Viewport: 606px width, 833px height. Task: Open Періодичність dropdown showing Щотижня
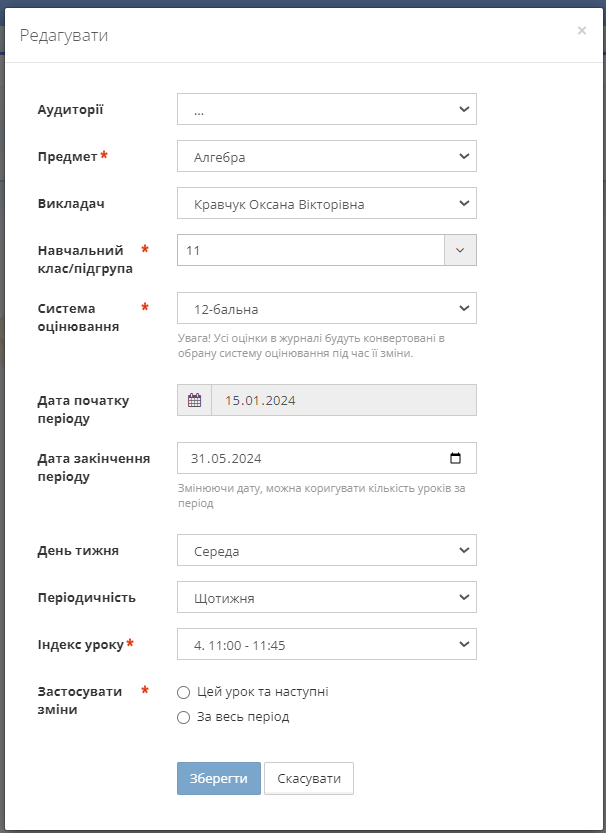(x=326, y=597)
